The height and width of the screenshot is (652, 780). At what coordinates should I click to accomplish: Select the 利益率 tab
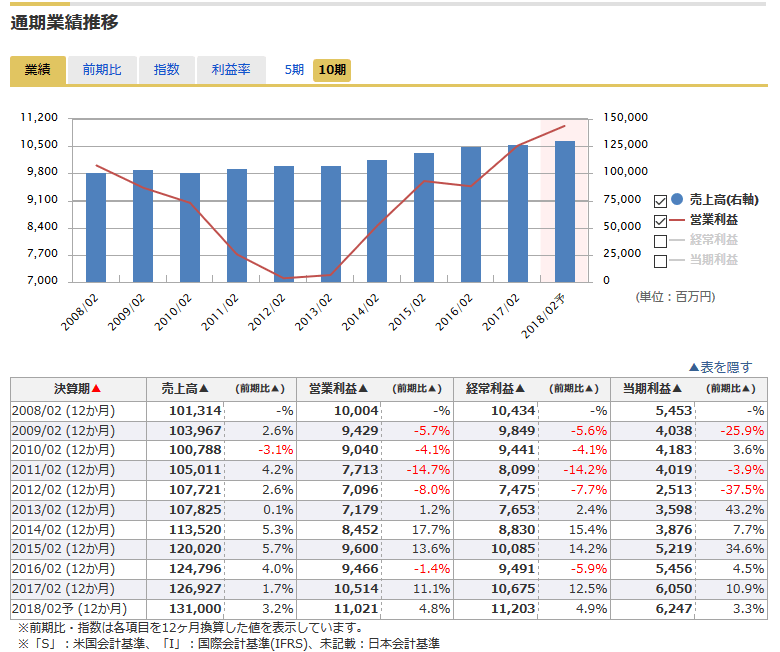[231, 70]
